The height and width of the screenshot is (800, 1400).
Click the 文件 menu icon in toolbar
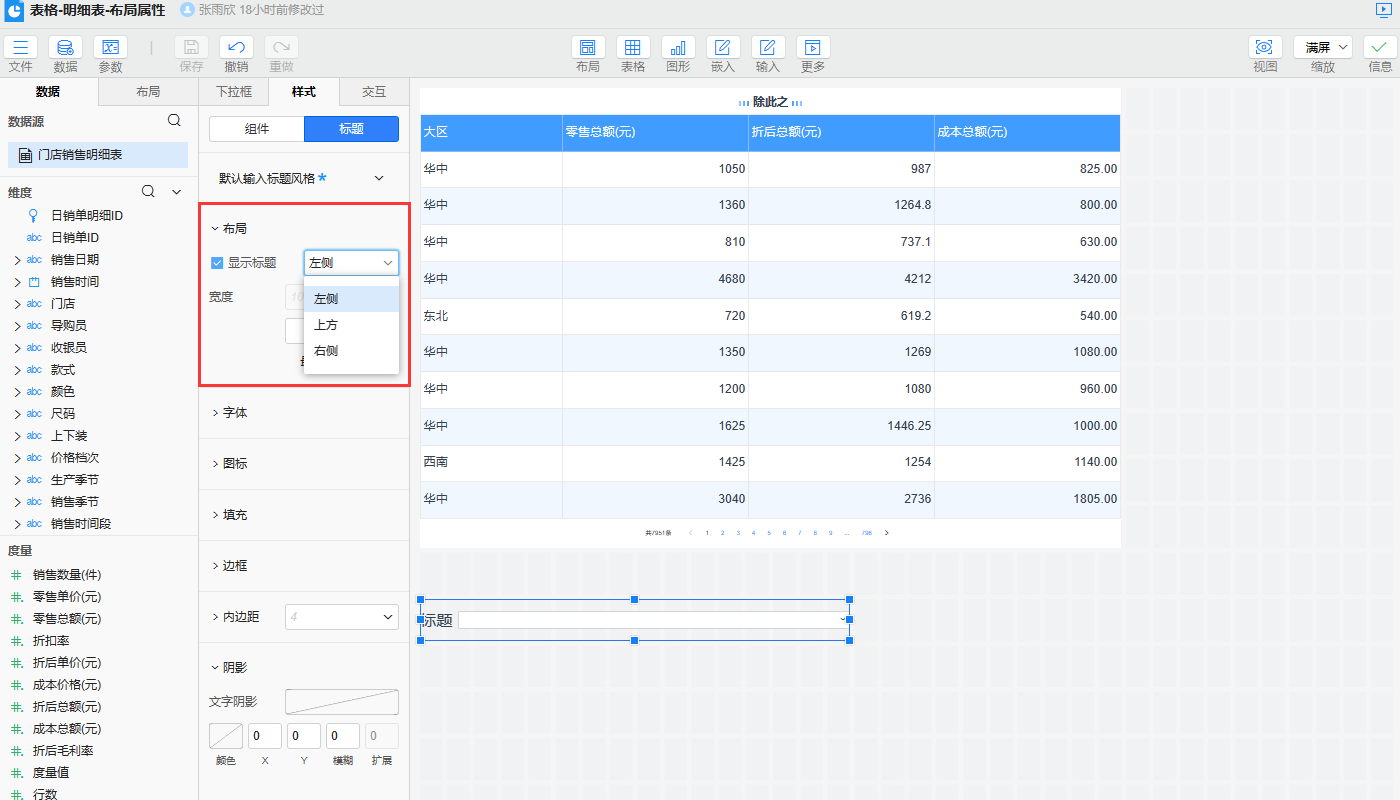pos(21,48)
